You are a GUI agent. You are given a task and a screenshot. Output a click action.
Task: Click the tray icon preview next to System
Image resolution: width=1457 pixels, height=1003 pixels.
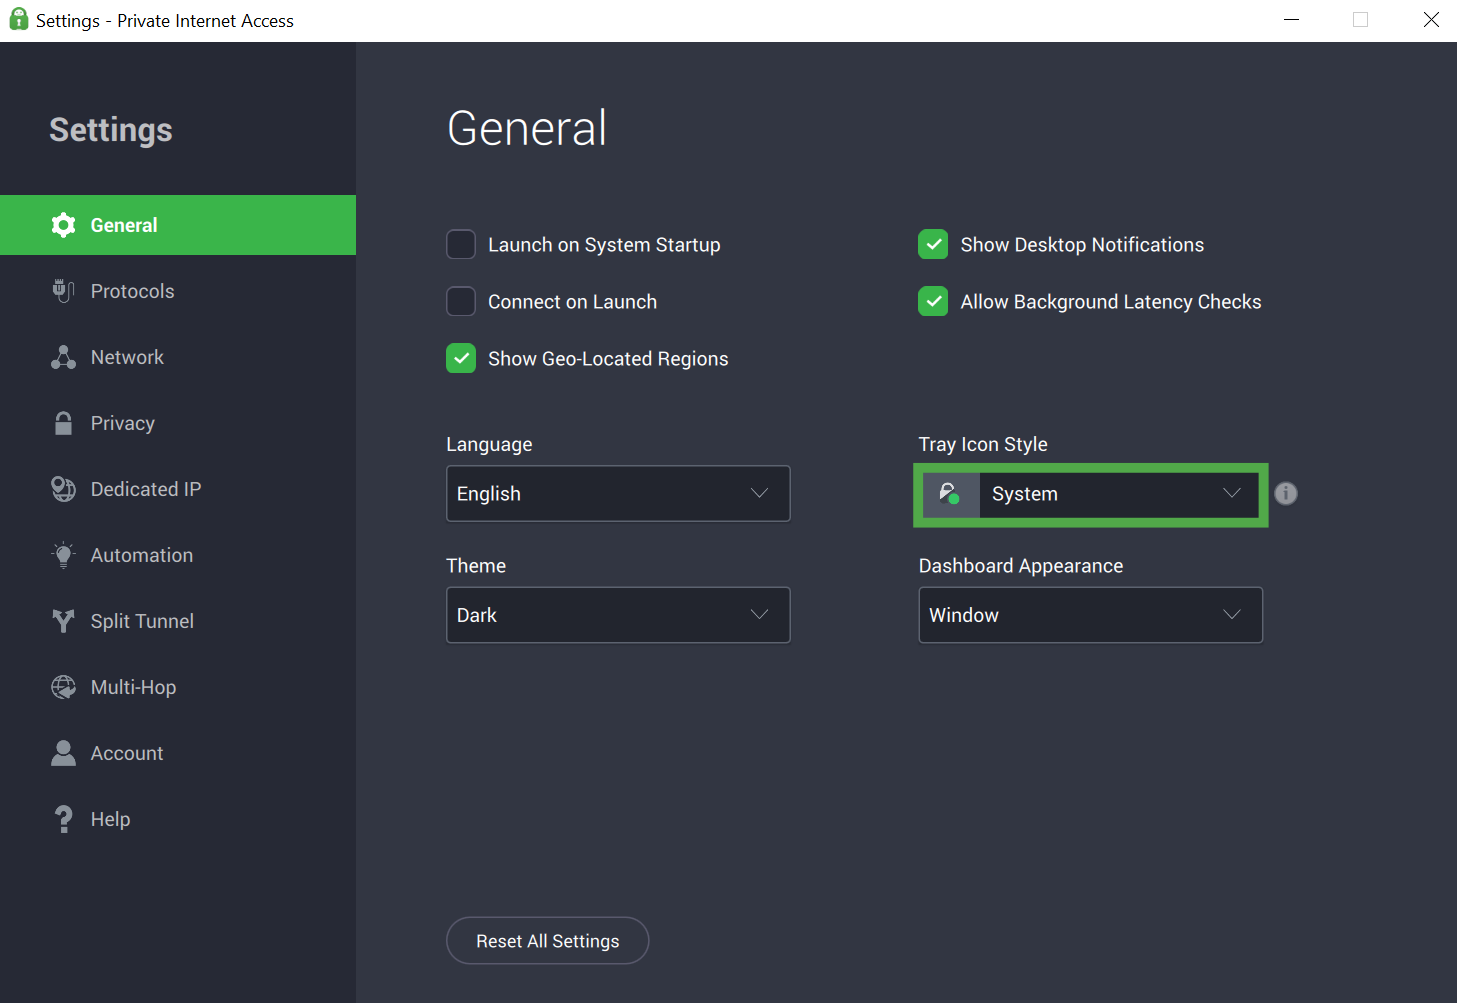pos(950,494)
